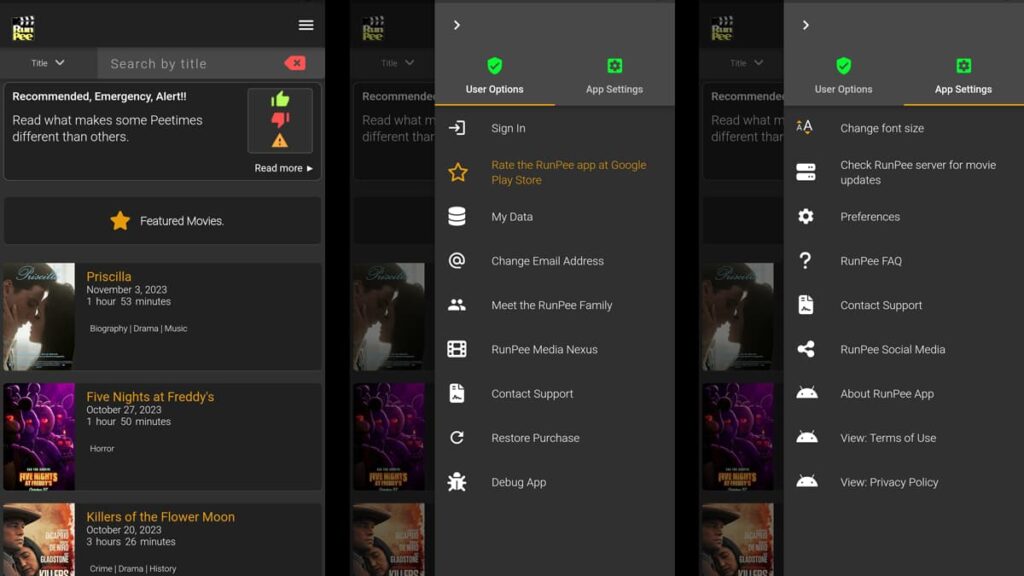Tap the red thumbs-down icon

280,120
